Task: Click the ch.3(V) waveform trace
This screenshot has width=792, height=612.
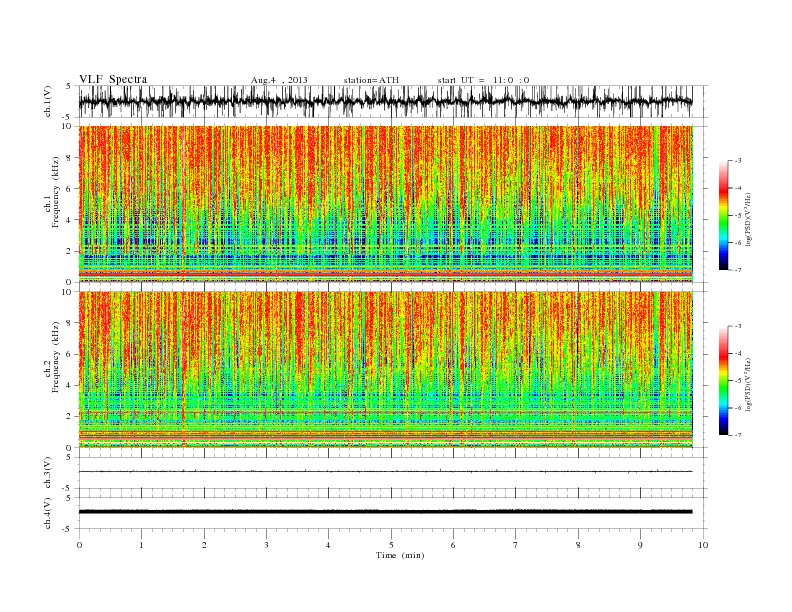Action: (385, 472)
